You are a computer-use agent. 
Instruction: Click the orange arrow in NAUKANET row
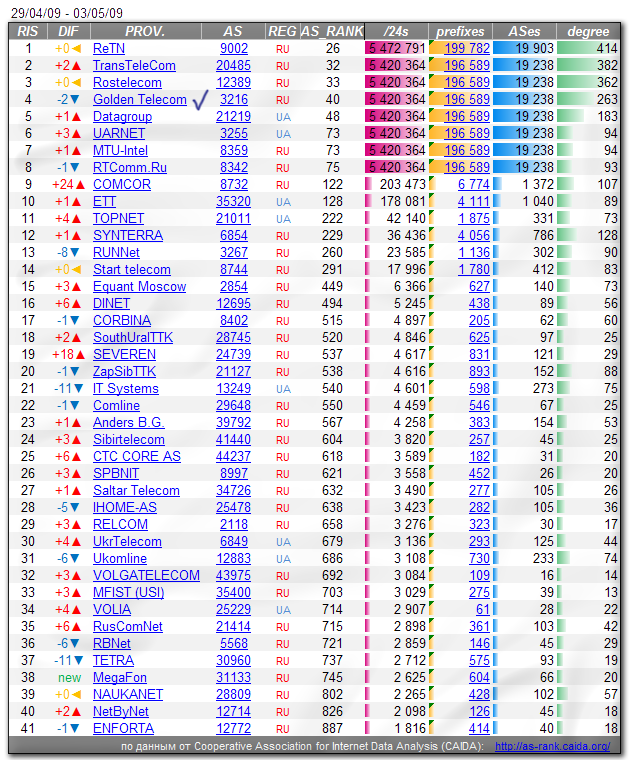76,695
